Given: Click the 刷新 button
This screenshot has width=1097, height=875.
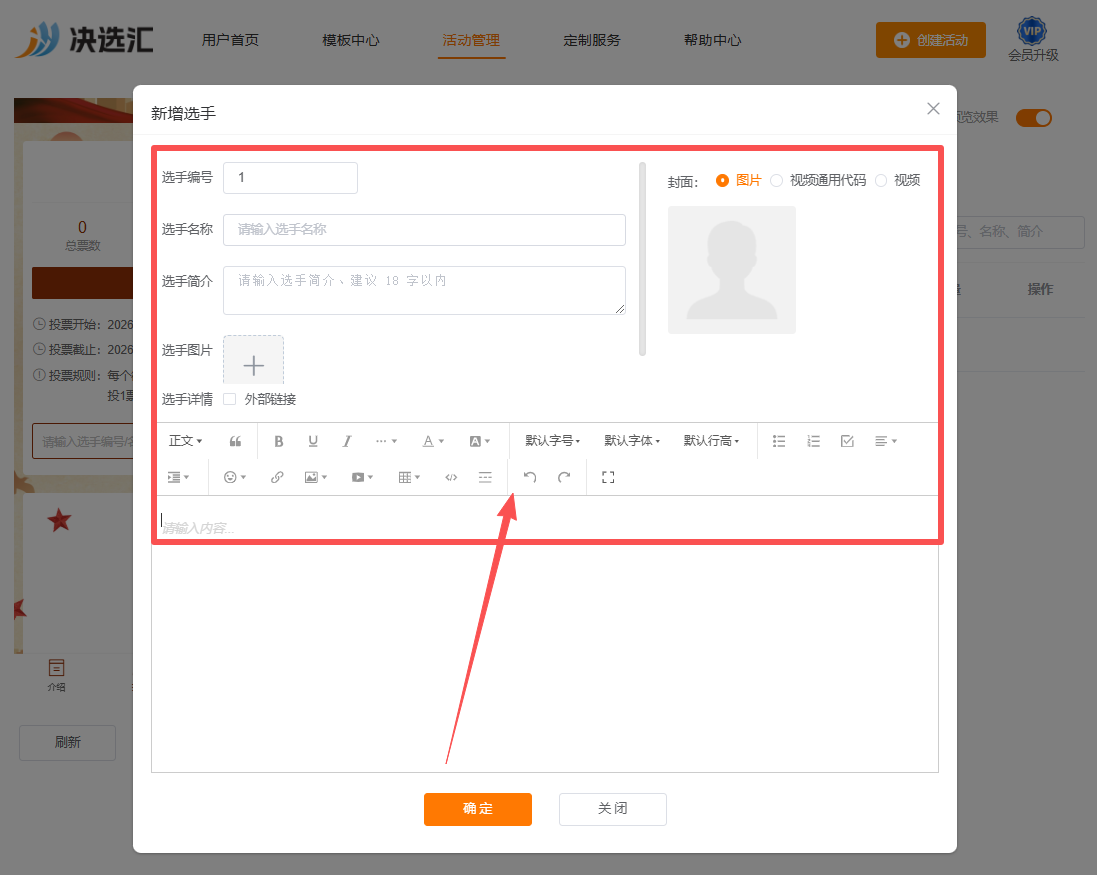Looking at the screenshot, I should [67, 743].
